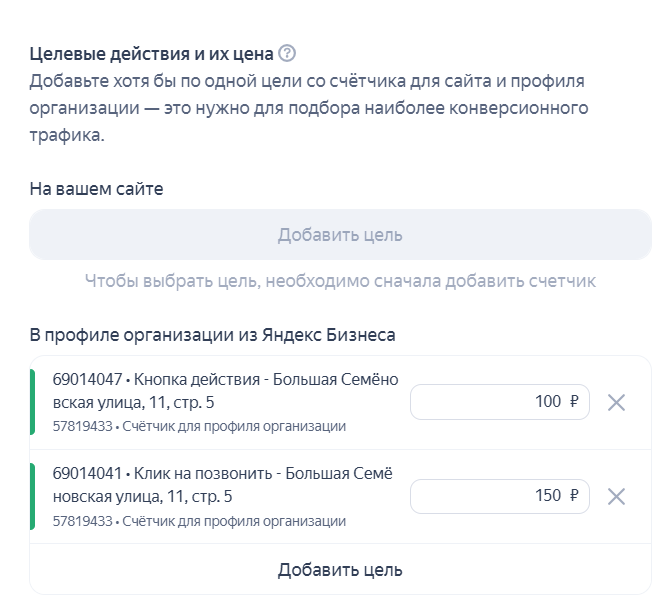The height and width of the screenshot is (606, 671).
Task: Click the counter 57819433 subtitle under the first goal
Action: click(x=199, y=427)
